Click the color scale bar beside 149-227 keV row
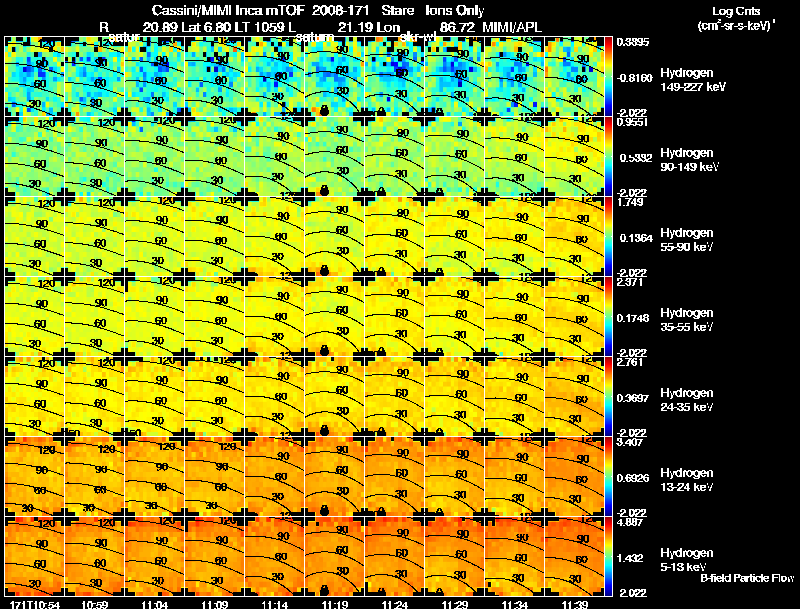This screenshot has height=609, width=800. (608, 77)
